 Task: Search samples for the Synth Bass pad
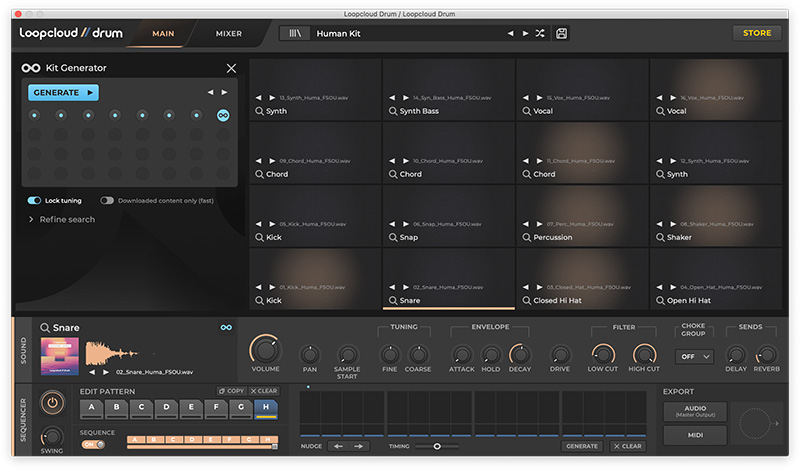(x=392, y=111)
